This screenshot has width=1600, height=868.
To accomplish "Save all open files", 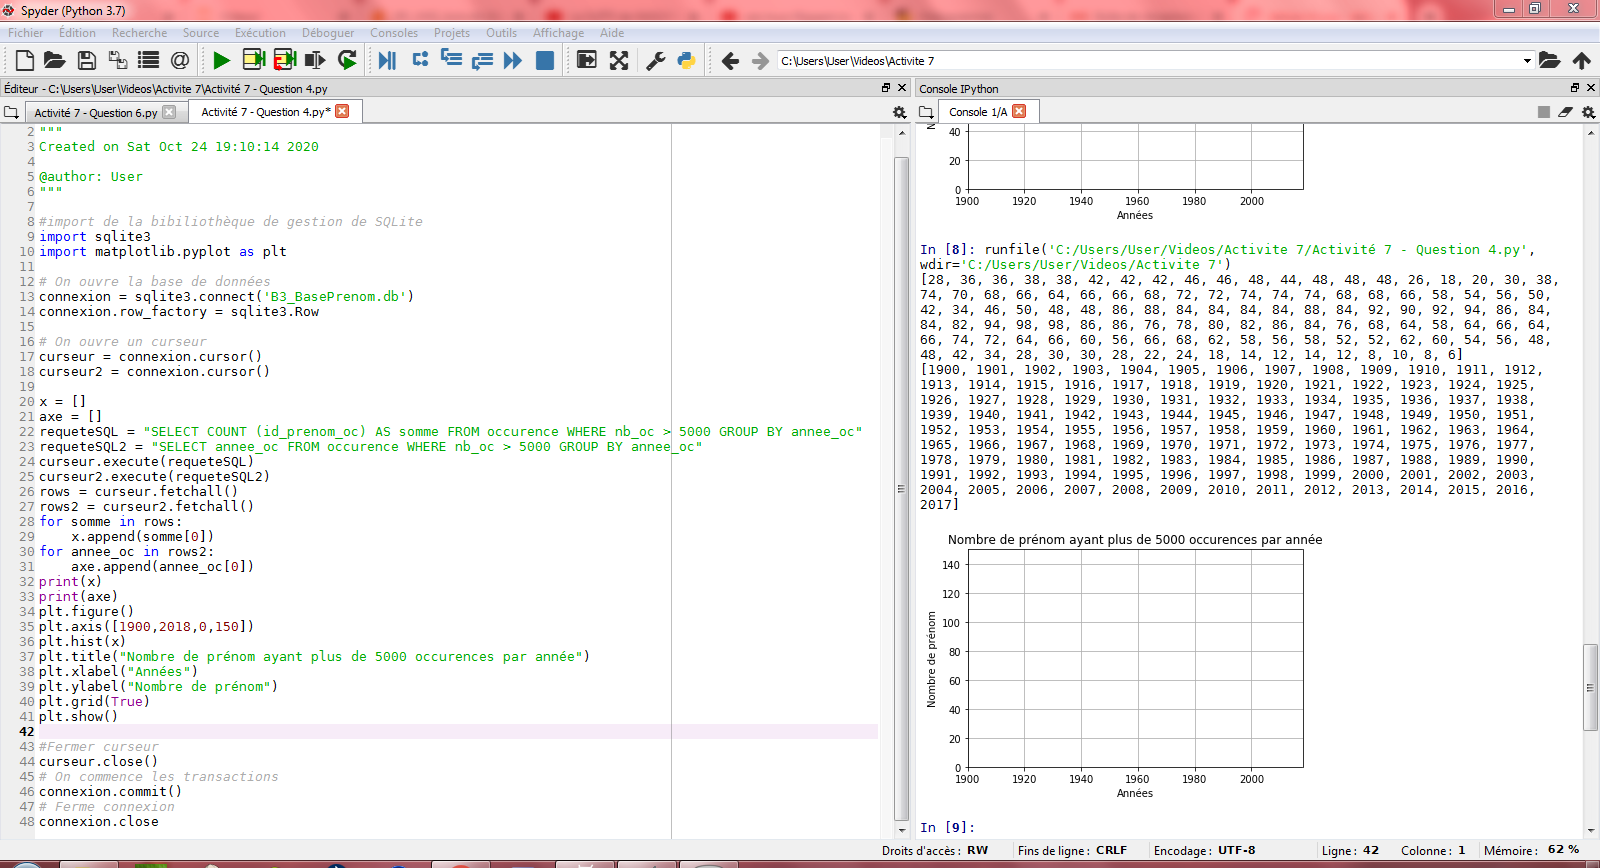I will tap(118, 60).
